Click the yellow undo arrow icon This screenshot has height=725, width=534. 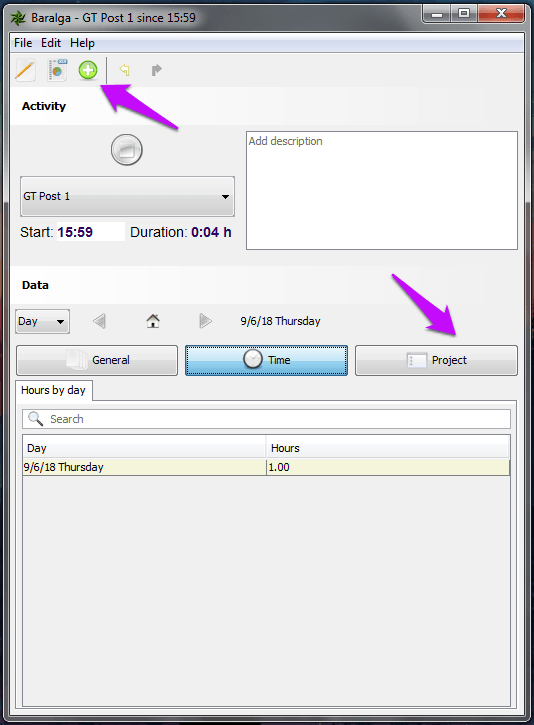[x=124, y=70]
